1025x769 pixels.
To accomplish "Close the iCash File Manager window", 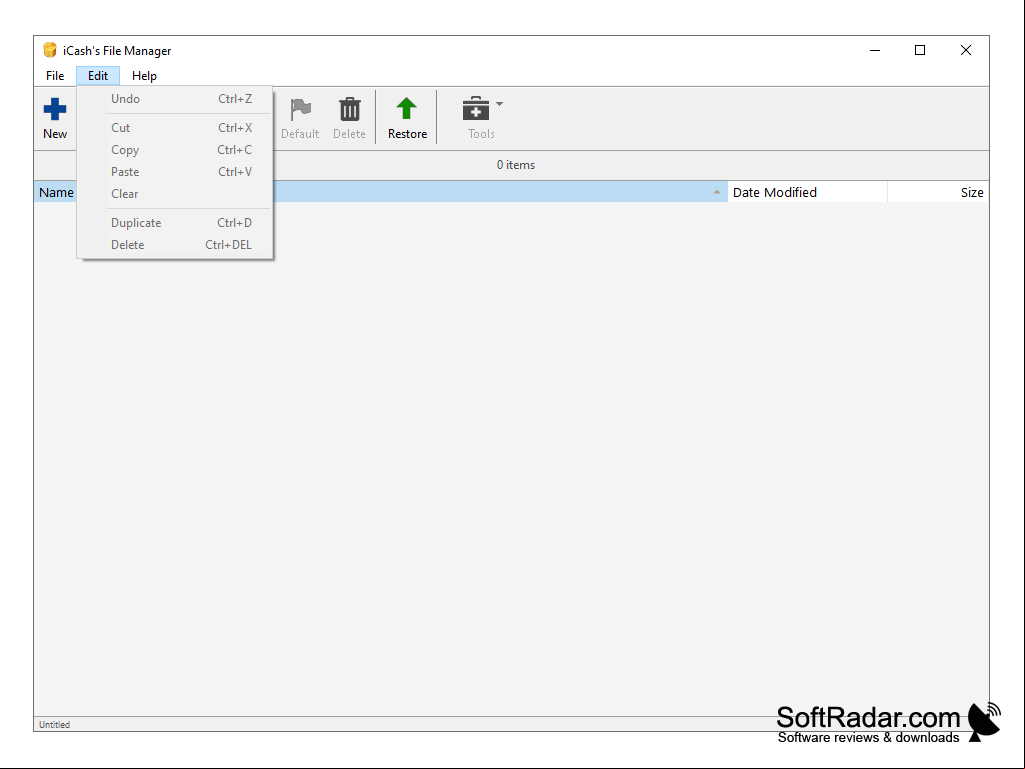I will pyautogui.click(x=966, y=50).
